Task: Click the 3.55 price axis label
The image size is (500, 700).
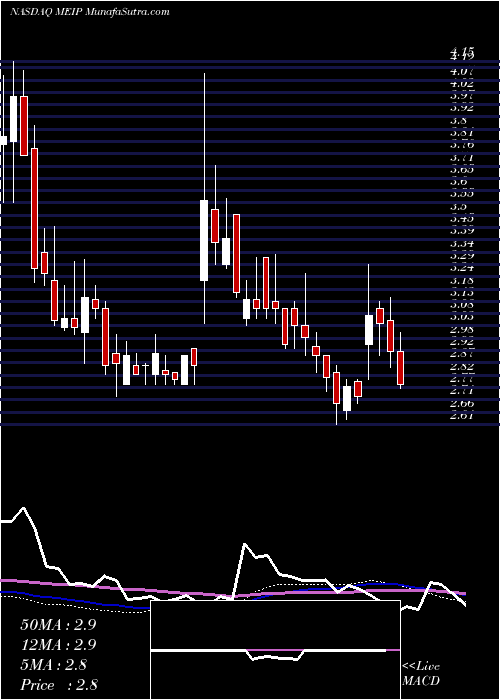Action: click(x=462, y=194)
